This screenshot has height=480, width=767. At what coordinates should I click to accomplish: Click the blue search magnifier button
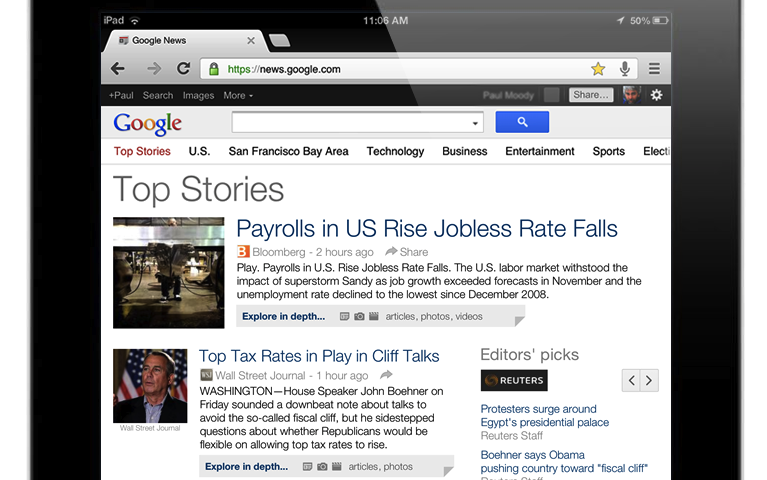pos(522,122)
